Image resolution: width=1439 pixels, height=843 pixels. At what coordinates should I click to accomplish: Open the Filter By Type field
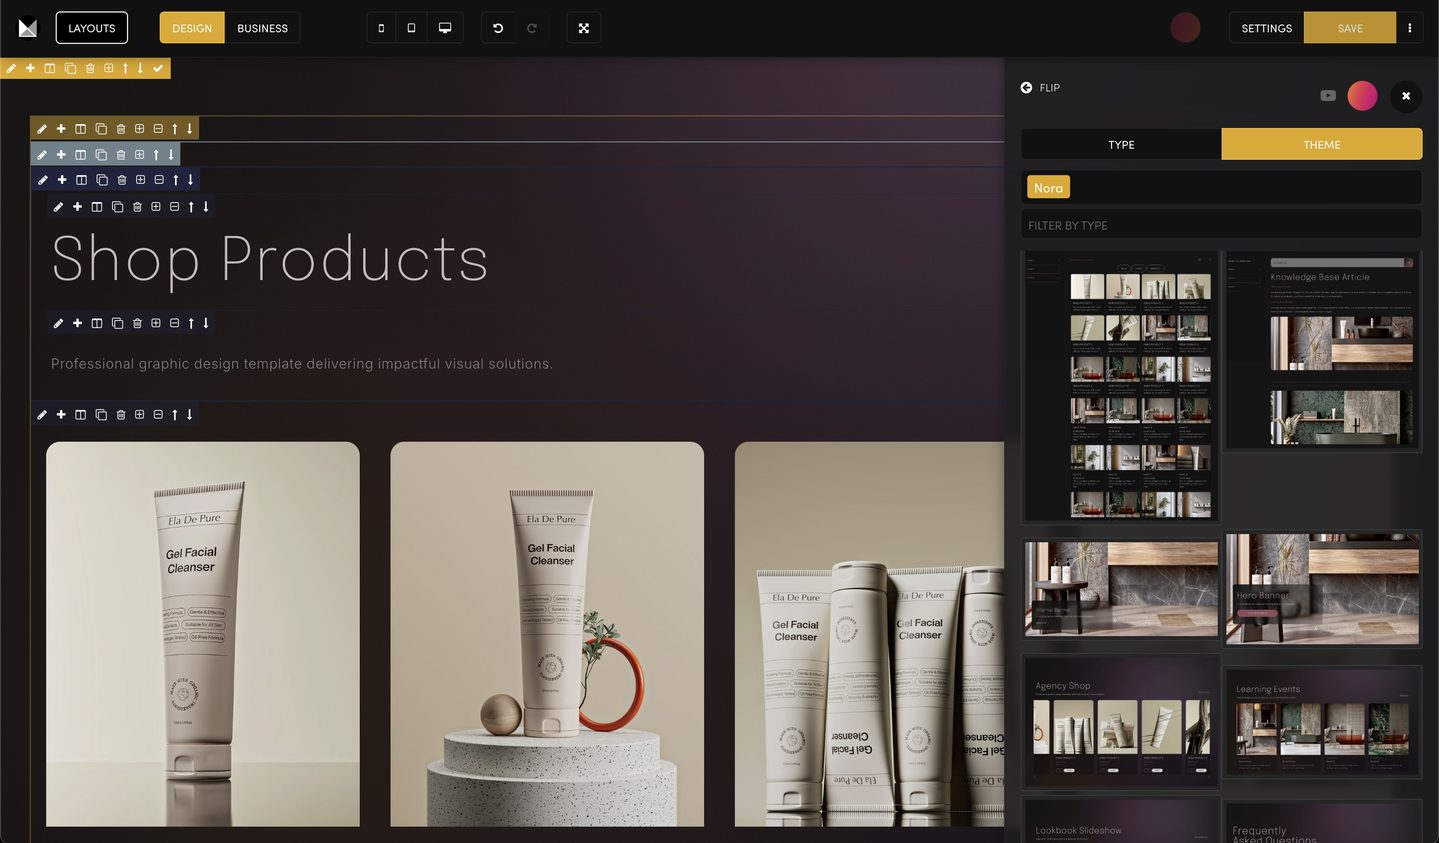[x=1221, y=226]
